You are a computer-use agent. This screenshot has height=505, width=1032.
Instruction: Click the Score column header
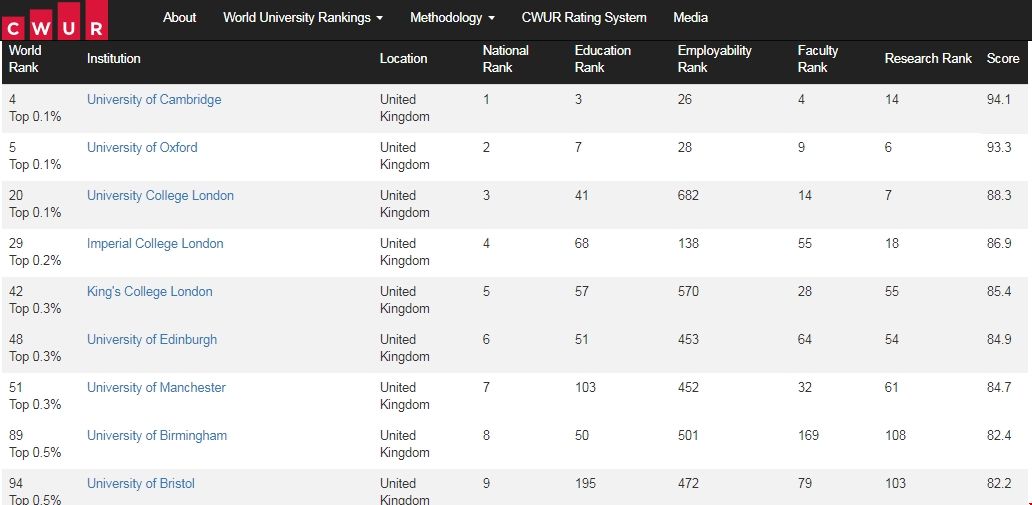pos(1003,59)
